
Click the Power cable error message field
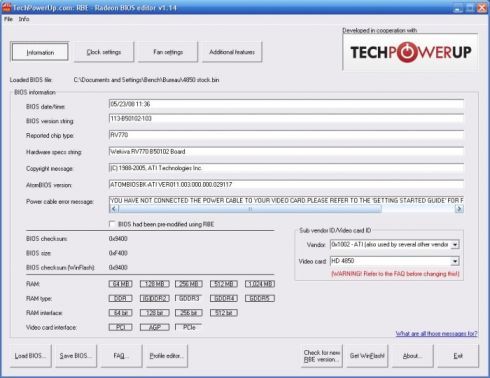(x=286, y=201)
